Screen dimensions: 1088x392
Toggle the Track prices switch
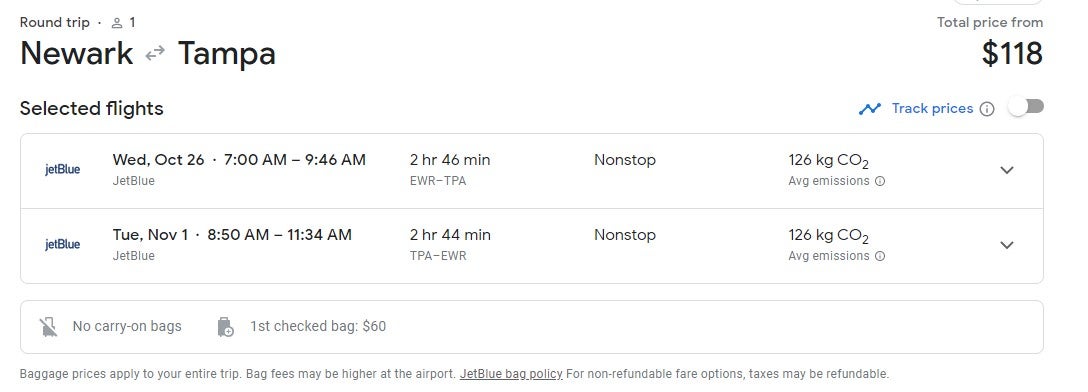click(x=1026, y=107)
